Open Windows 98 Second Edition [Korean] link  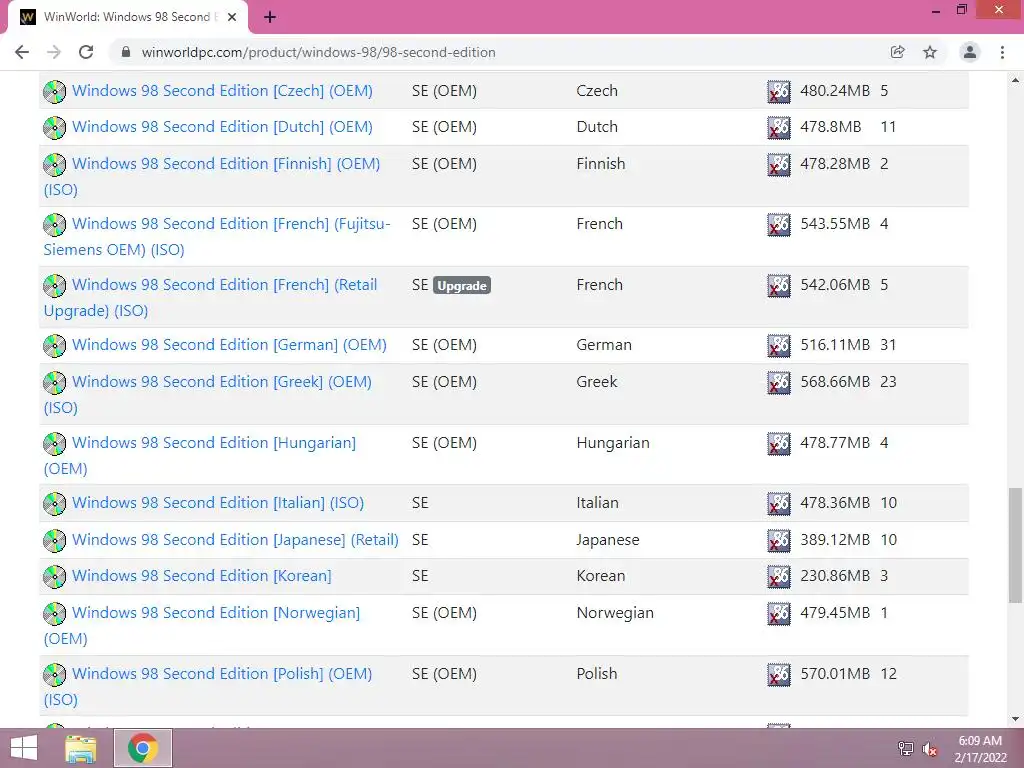[x=202, y=576]
